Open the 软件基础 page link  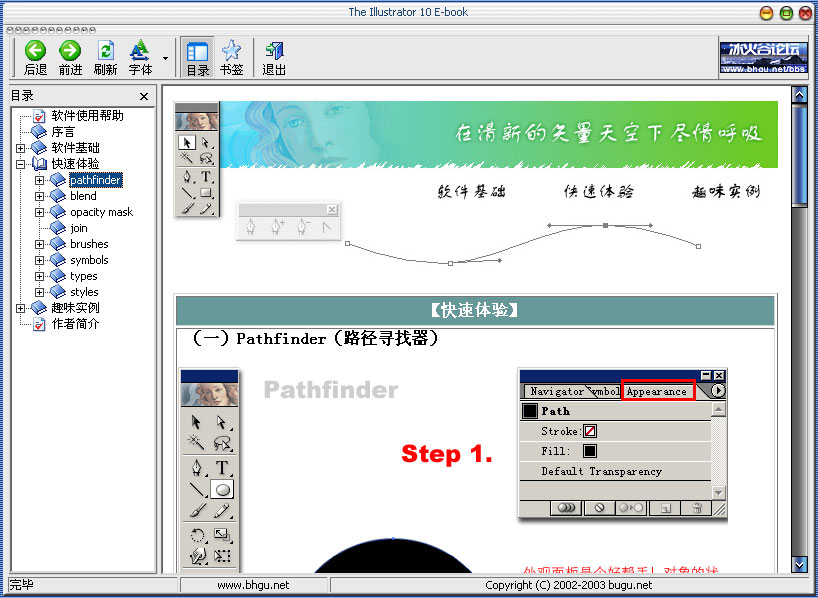click(472, 192)
